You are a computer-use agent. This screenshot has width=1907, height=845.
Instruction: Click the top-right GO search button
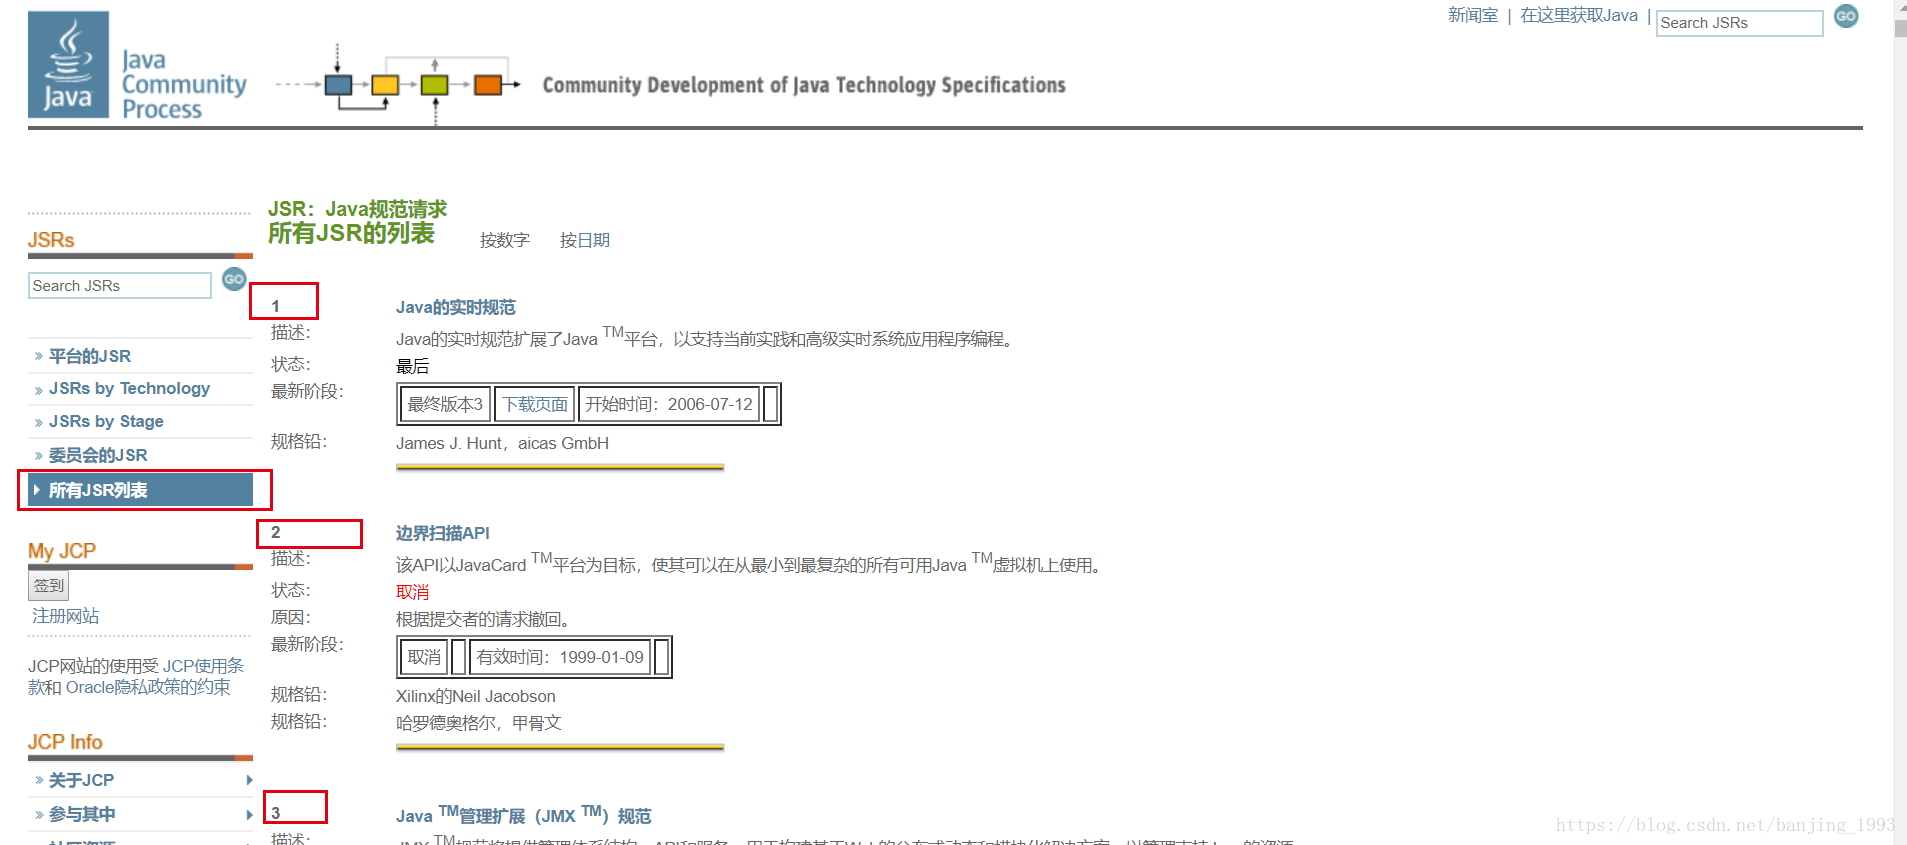(1846, 17)
